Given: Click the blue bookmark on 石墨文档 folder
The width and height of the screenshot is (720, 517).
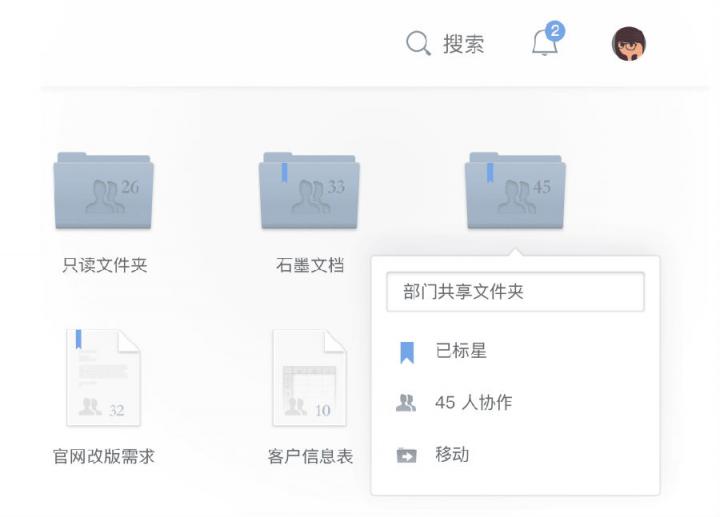Looking at the screenshot, I should [284, 172].
